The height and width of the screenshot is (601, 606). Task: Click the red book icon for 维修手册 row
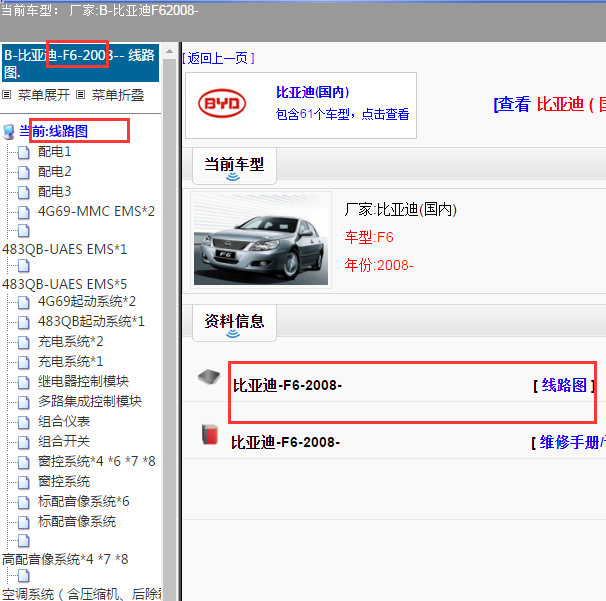210,434
